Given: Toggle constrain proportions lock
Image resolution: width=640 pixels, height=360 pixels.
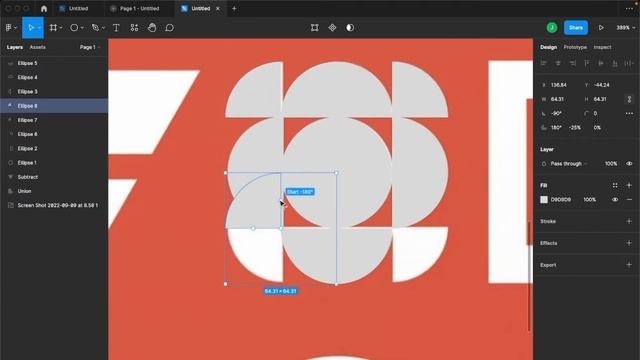Looking at the screenshot, I should pyautogui.click(x=629, y=99).
